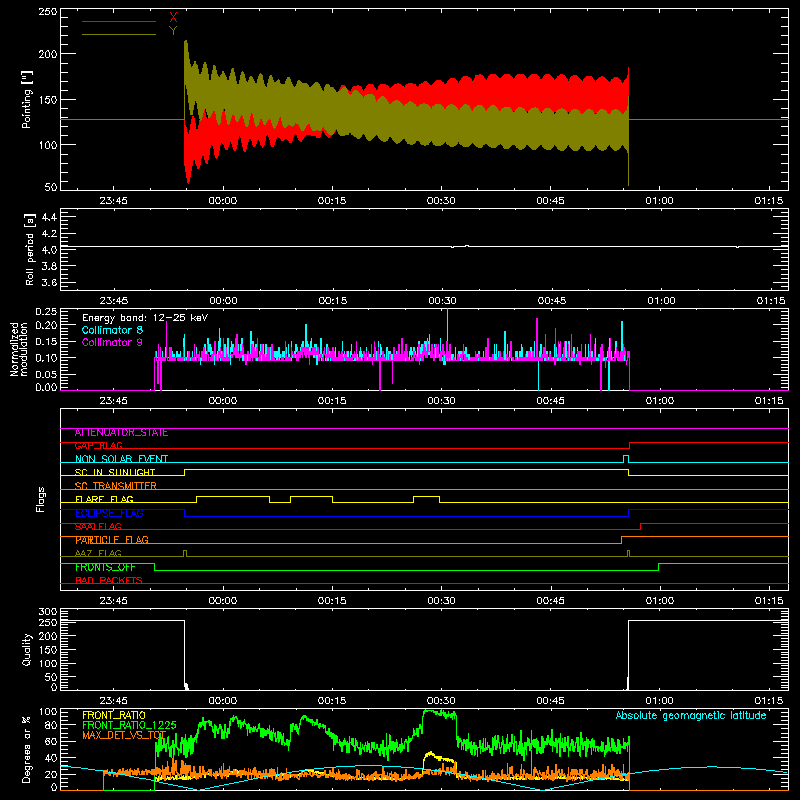Select the FRONTS_OFF flag label
The width and height of the screenshot is (800, 800).
coord(105,567)
